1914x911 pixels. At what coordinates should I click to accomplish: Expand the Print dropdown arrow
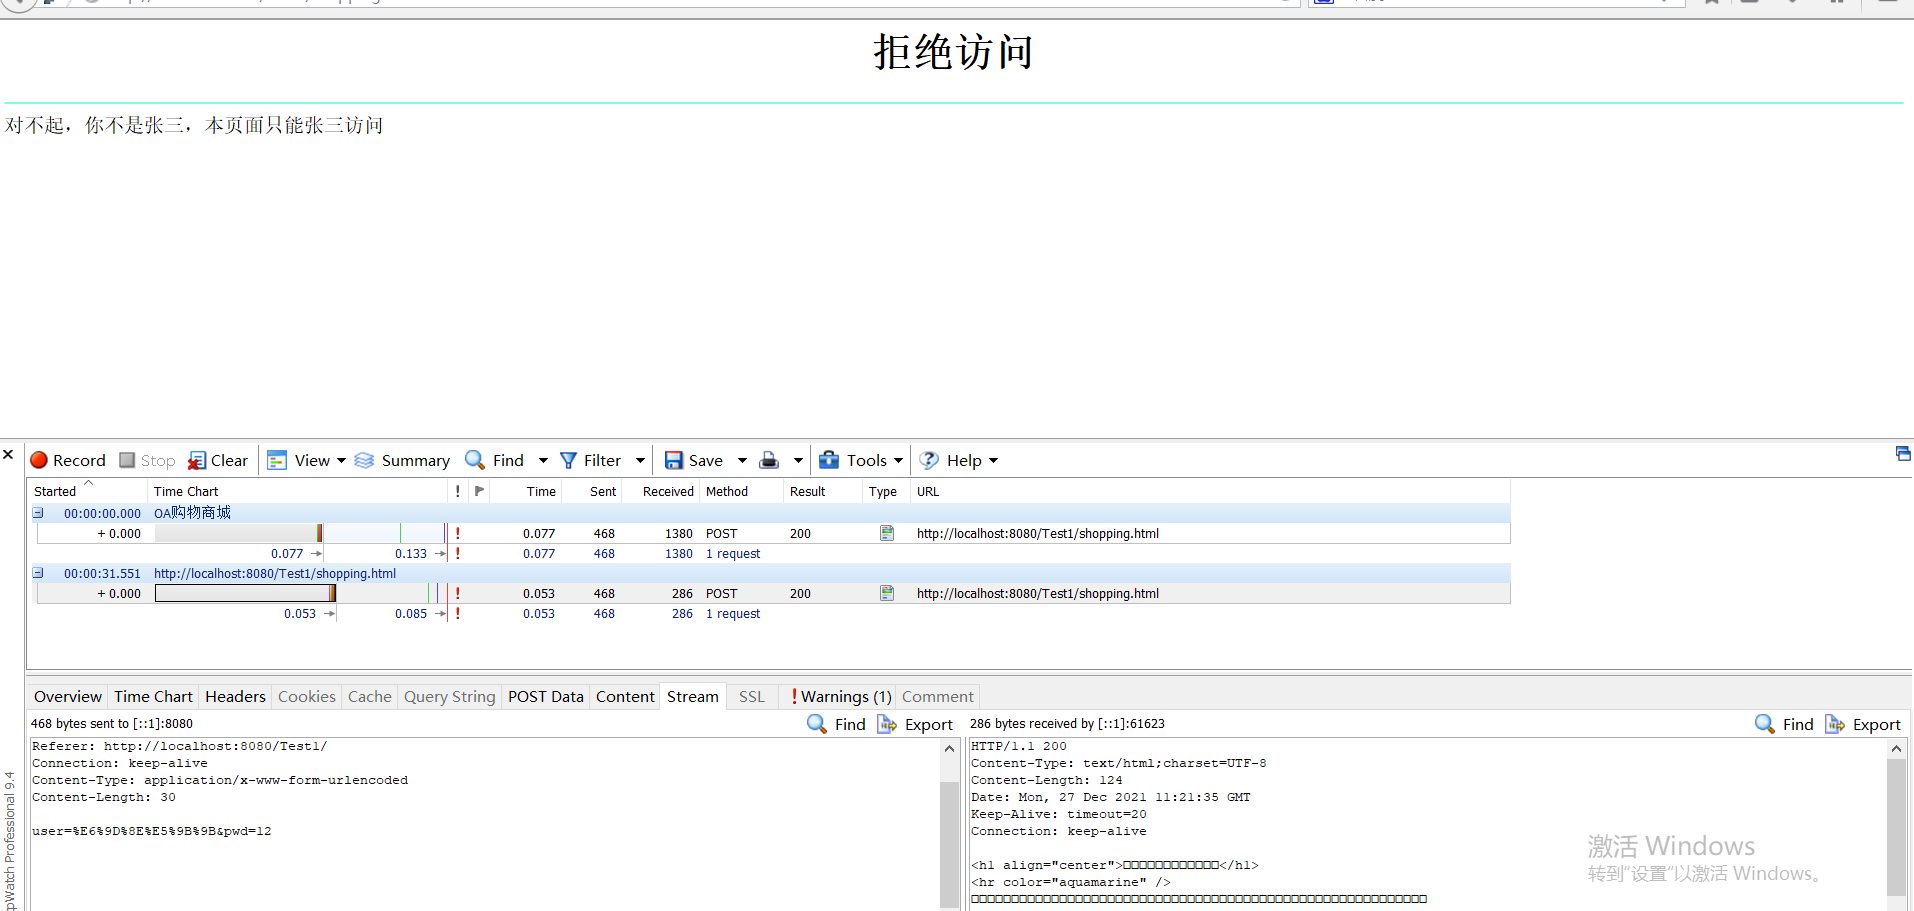[x=798, y=461]
